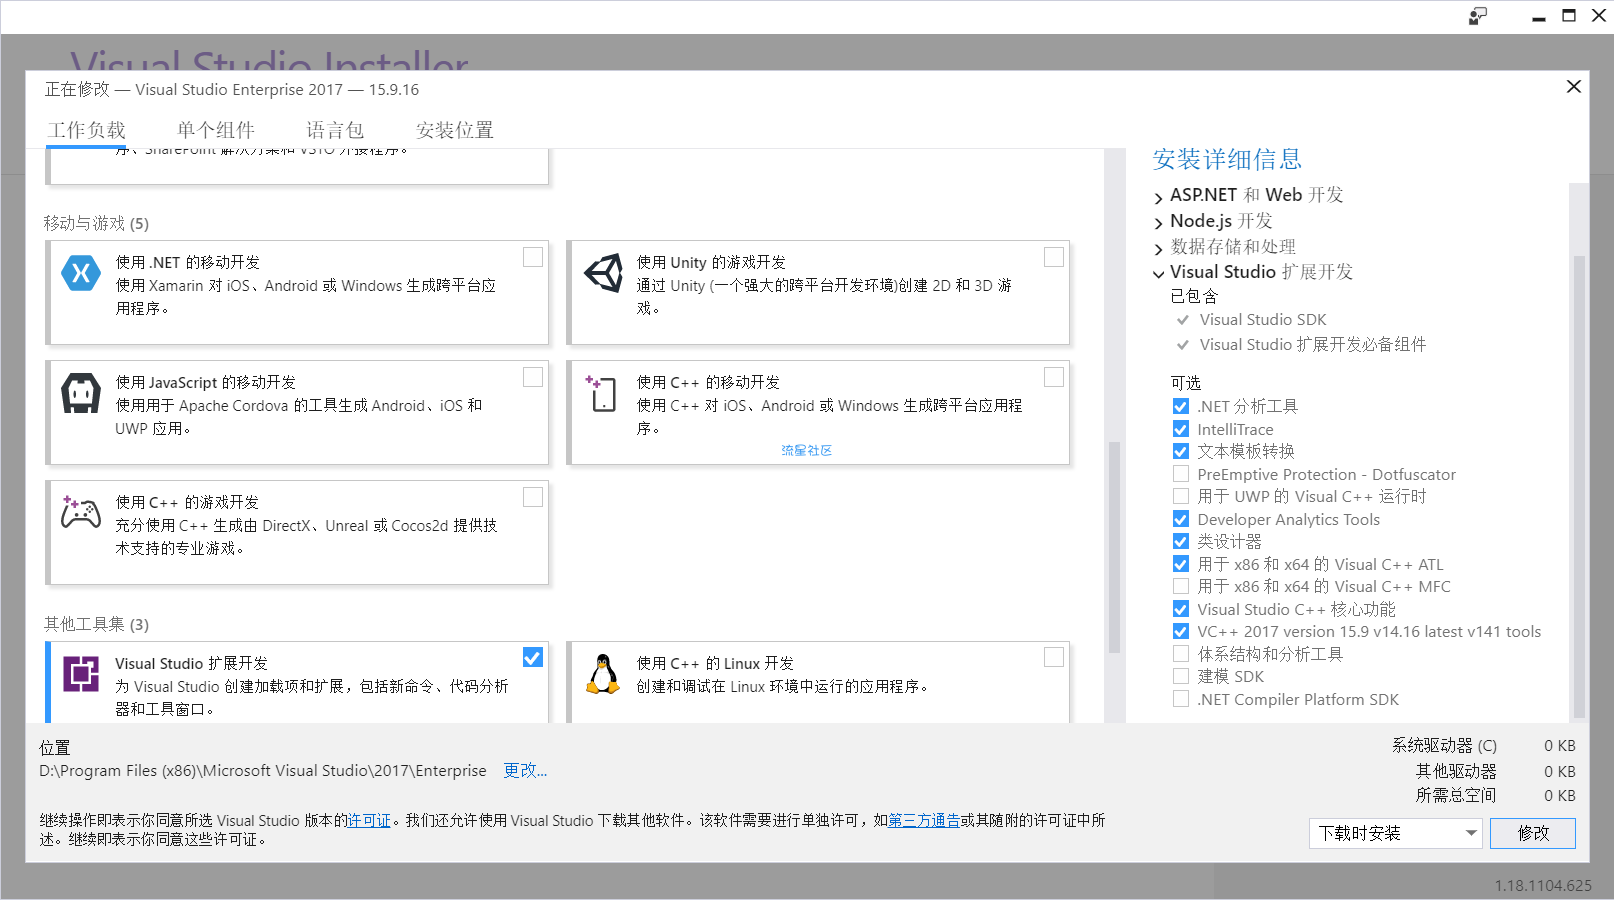Viewport: 1614px width, 900px height.
Task: Enable .NET Compiler Platform SDK option
Action: pos(1181,699)
